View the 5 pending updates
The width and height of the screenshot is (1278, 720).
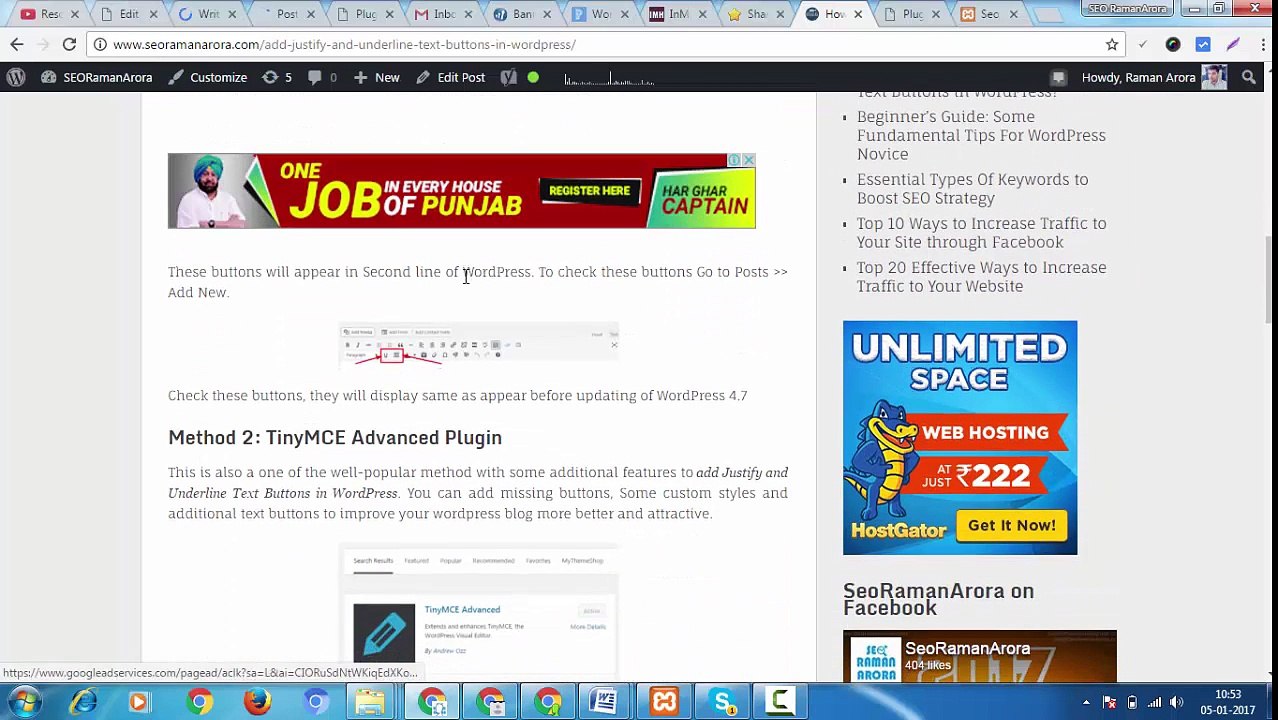coord(277,77)
